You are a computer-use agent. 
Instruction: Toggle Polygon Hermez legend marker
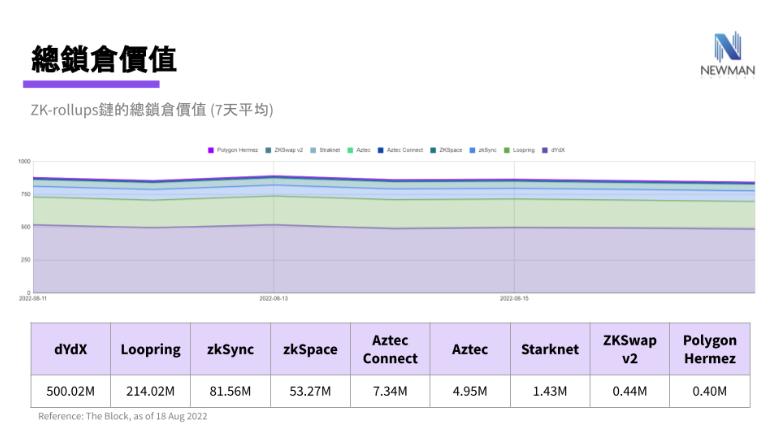click(211, 150)
